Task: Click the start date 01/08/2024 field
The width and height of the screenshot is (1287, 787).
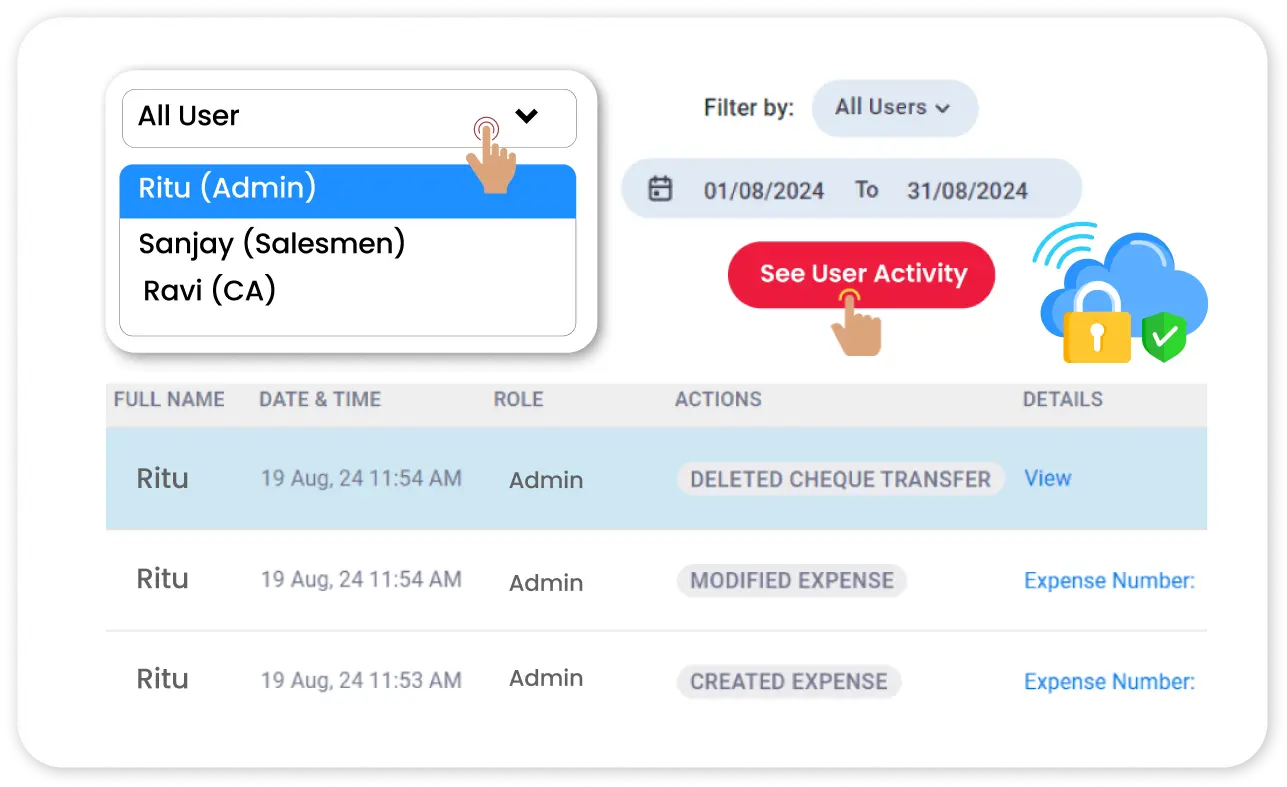Action: (764, 190)
